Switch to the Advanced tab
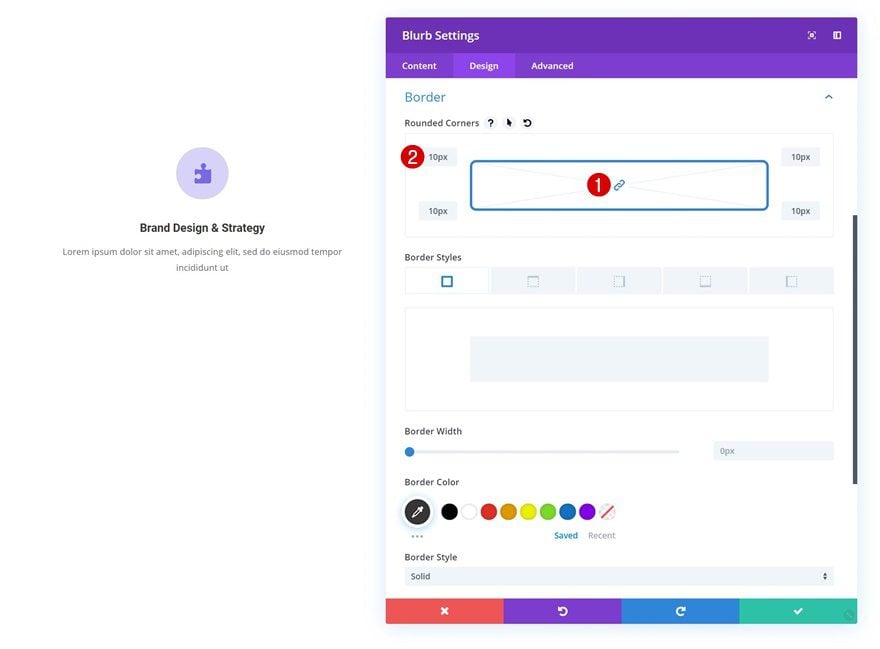The height and width of the screenshot is (649, 880). [552, 66]
